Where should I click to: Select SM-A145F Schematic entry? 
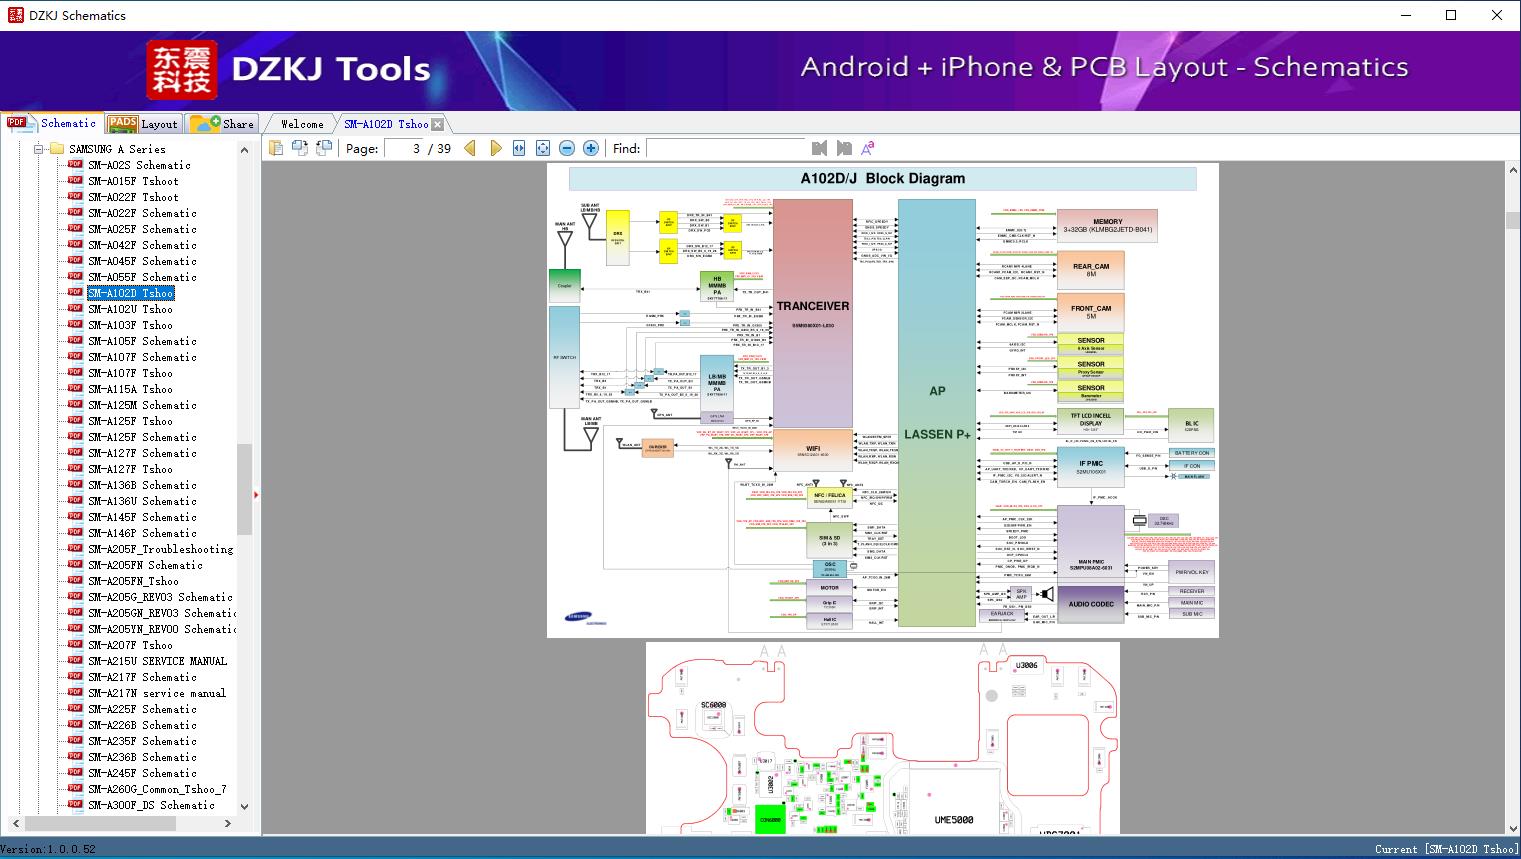pyautogui.click(x=142, y=517)
